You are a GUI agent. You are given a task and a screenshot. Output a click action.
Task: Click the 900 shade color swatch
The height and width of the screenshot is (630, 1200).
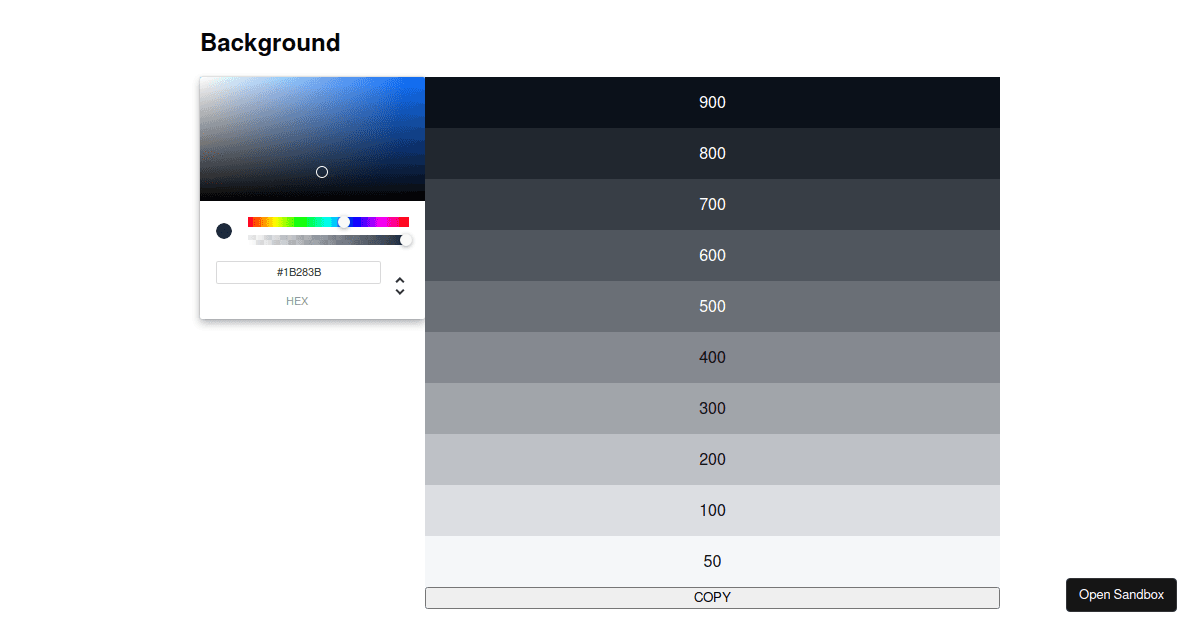[712, 102]
